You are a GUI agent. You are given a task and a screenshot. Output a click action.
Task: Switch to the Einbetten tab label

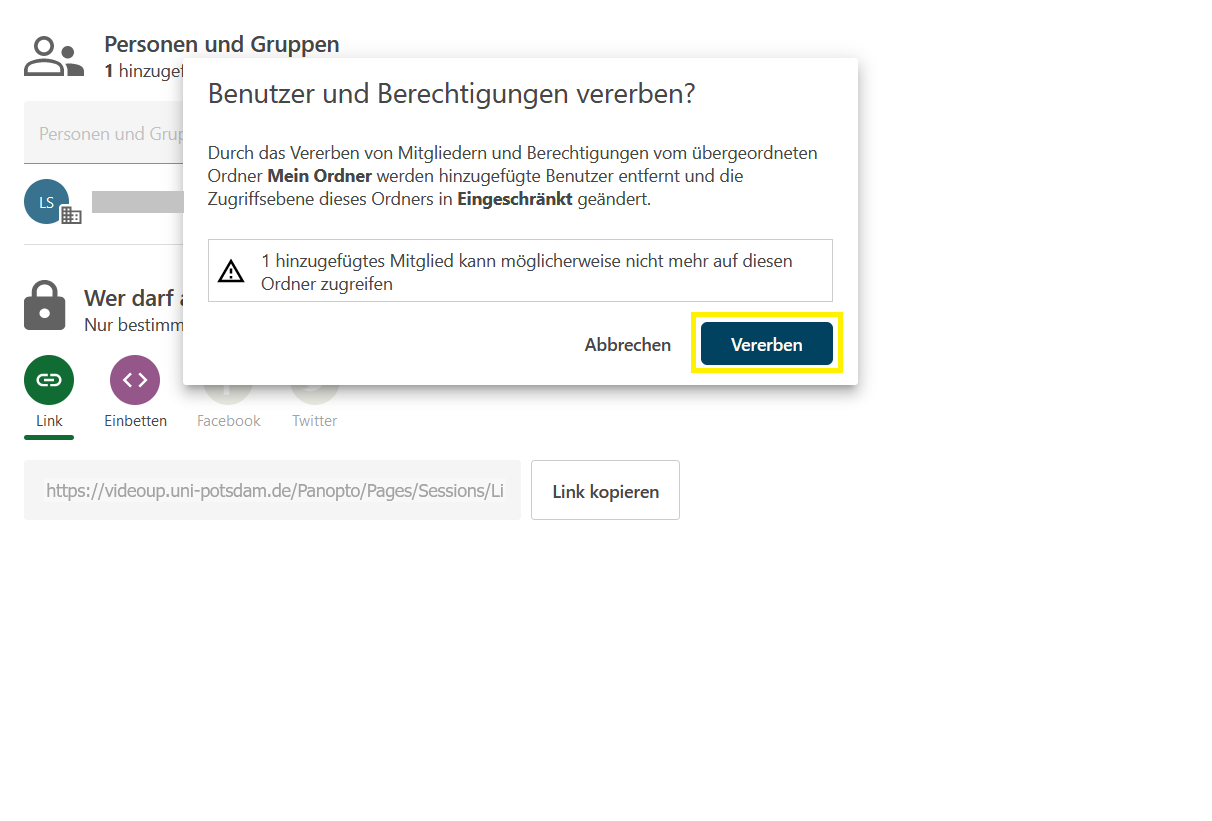pos(135,421)
